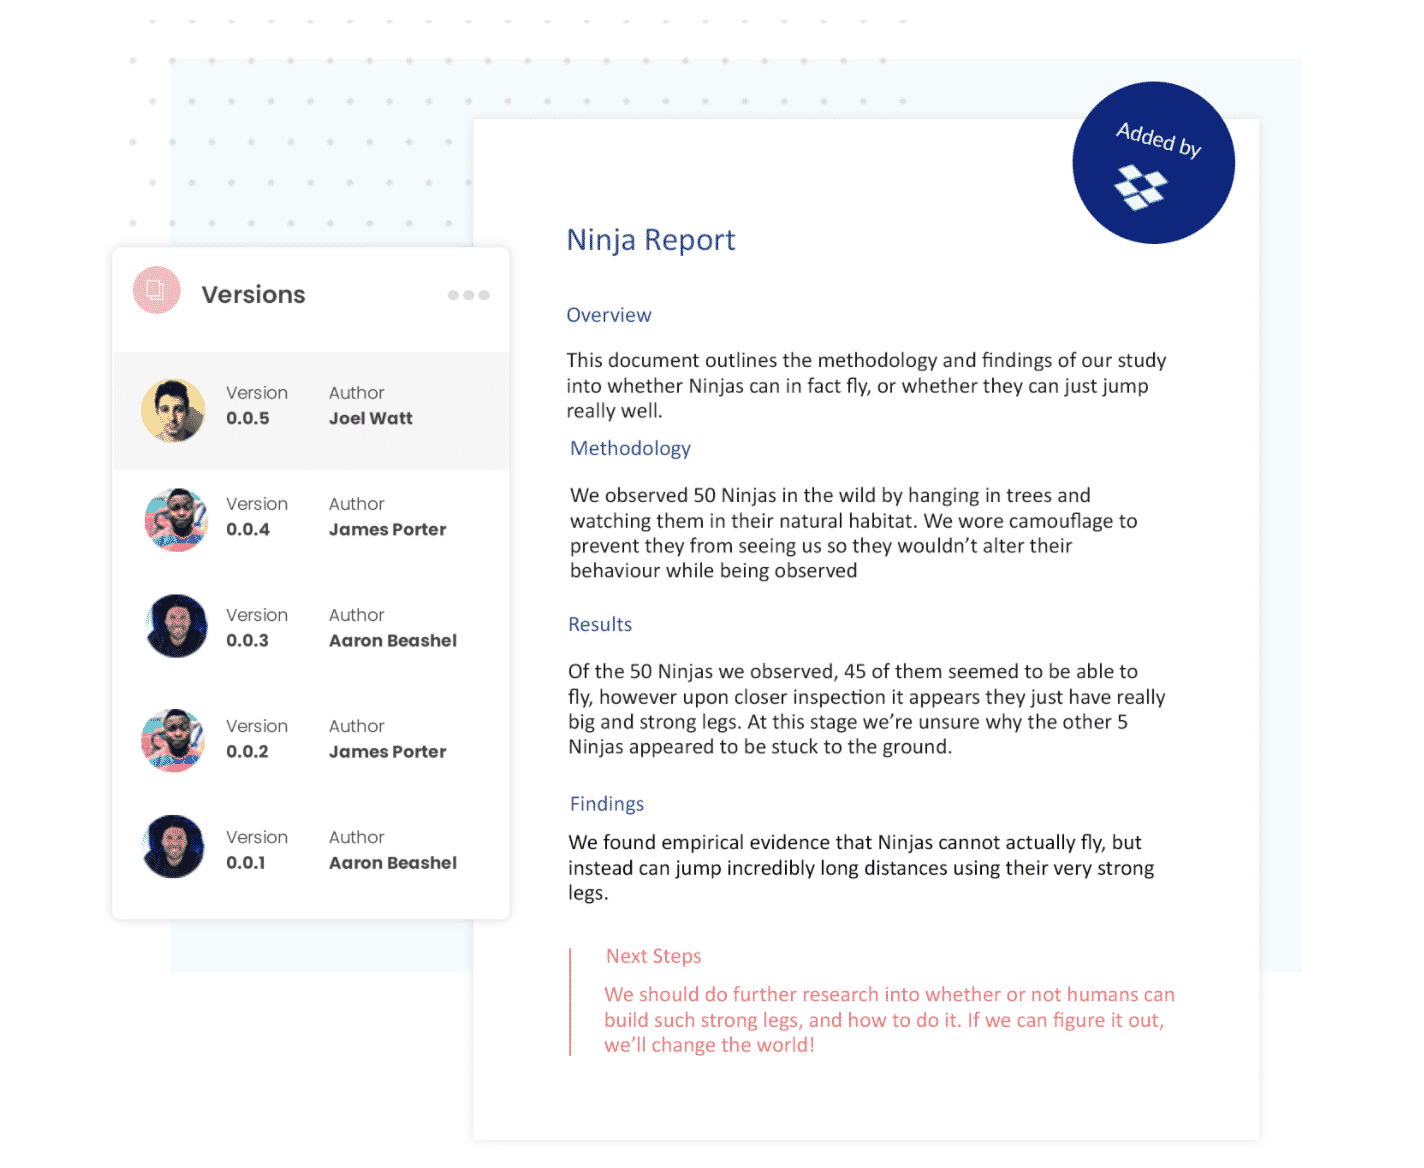Click the Added by badge text

[1159, 139]
